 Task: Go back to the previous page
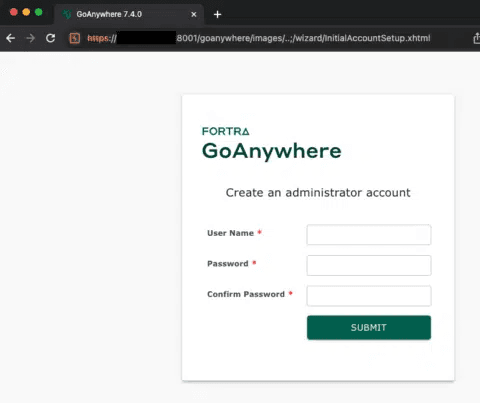coord(11,38)
